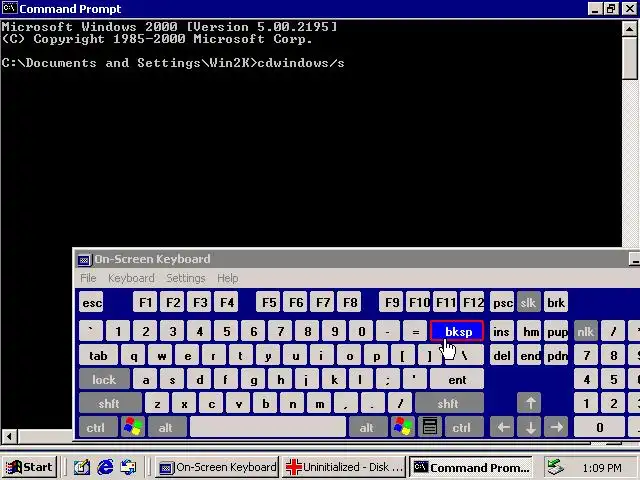
Task: Click the end key
Action: (x=529, y=355)
